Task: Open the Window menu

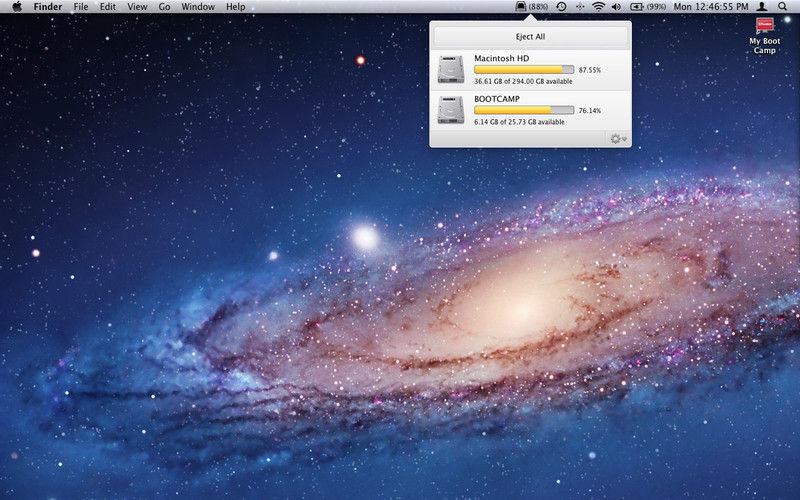Action: (x=198, y=7)
